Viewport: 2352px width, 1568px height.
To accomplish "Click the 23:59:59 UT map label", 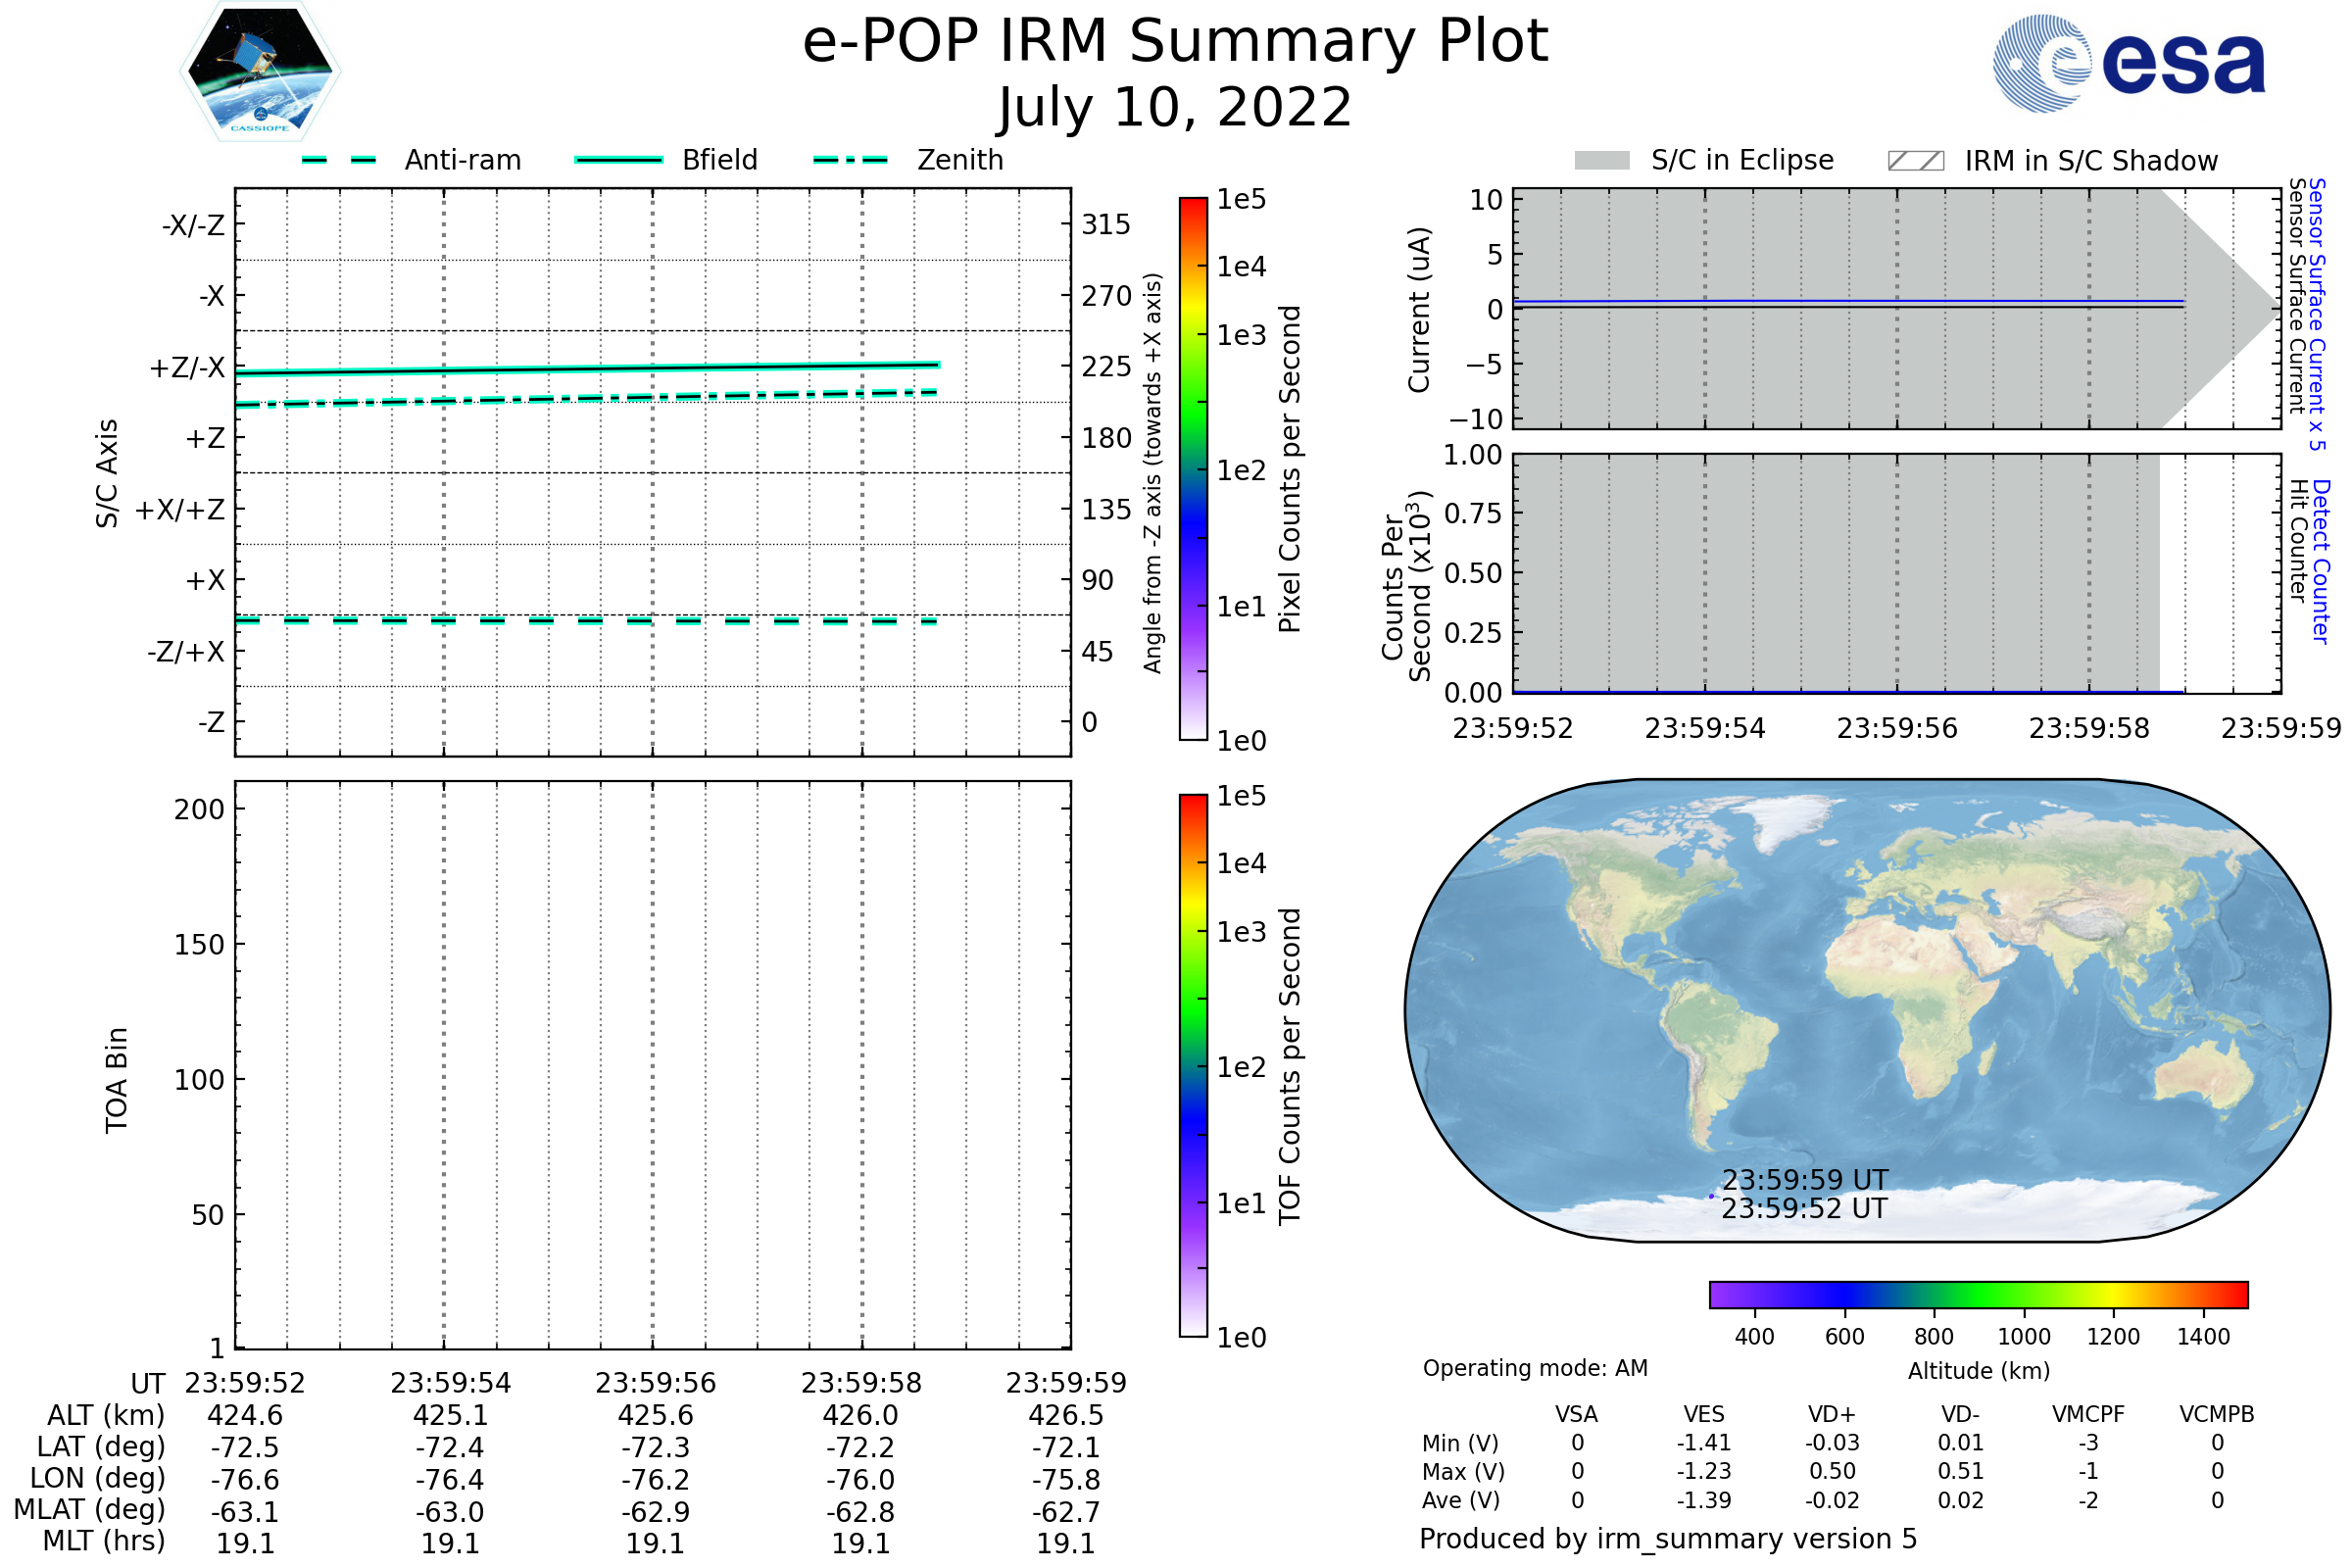I will click(1804, 1180).
